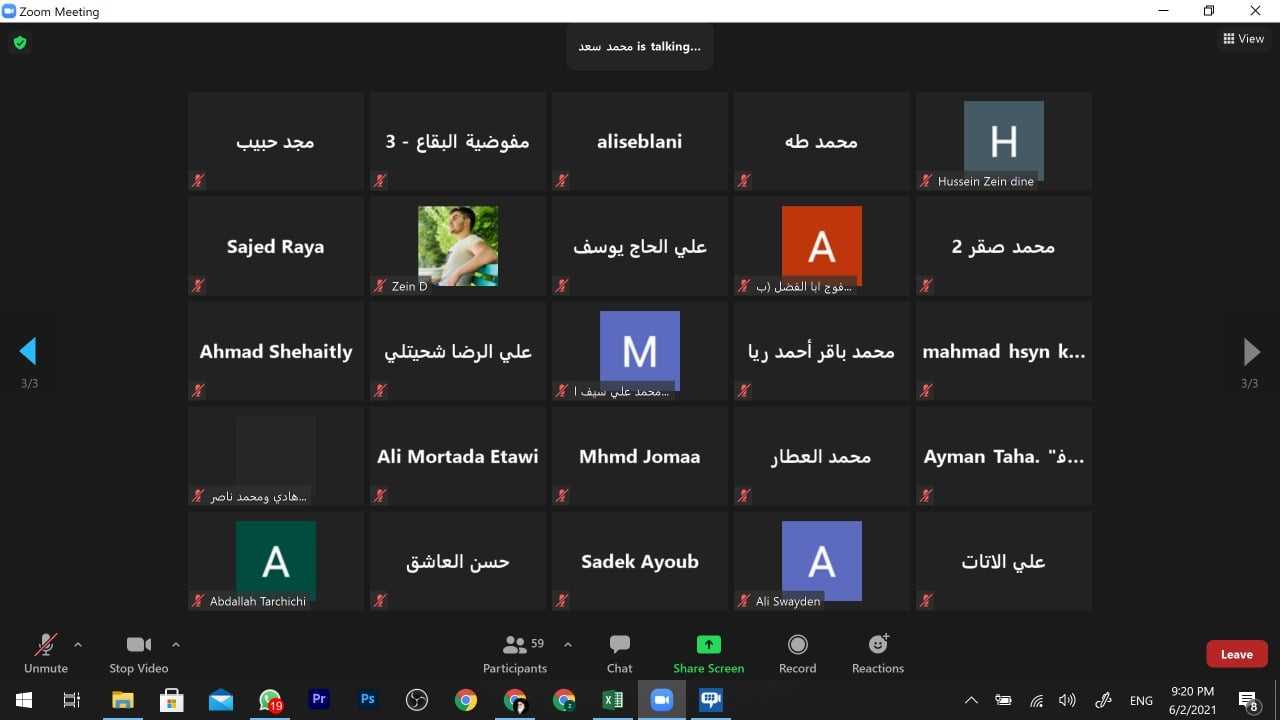1280x720 pixels.
Task: Unmute the microphone
Action: 45,653
